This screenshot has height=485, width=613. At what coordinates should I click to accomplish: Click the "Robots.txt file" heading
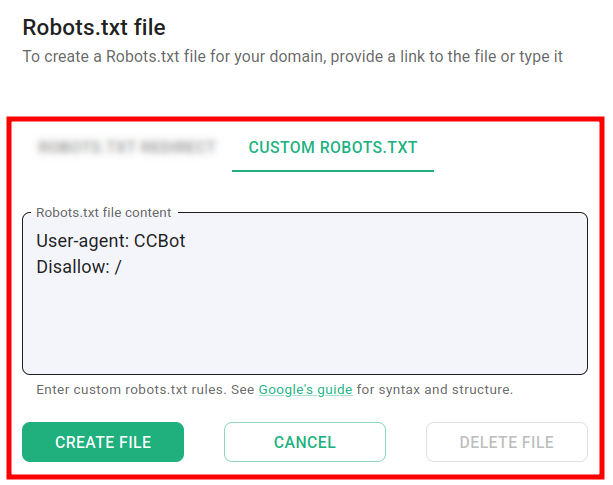(x=94, y=27)
